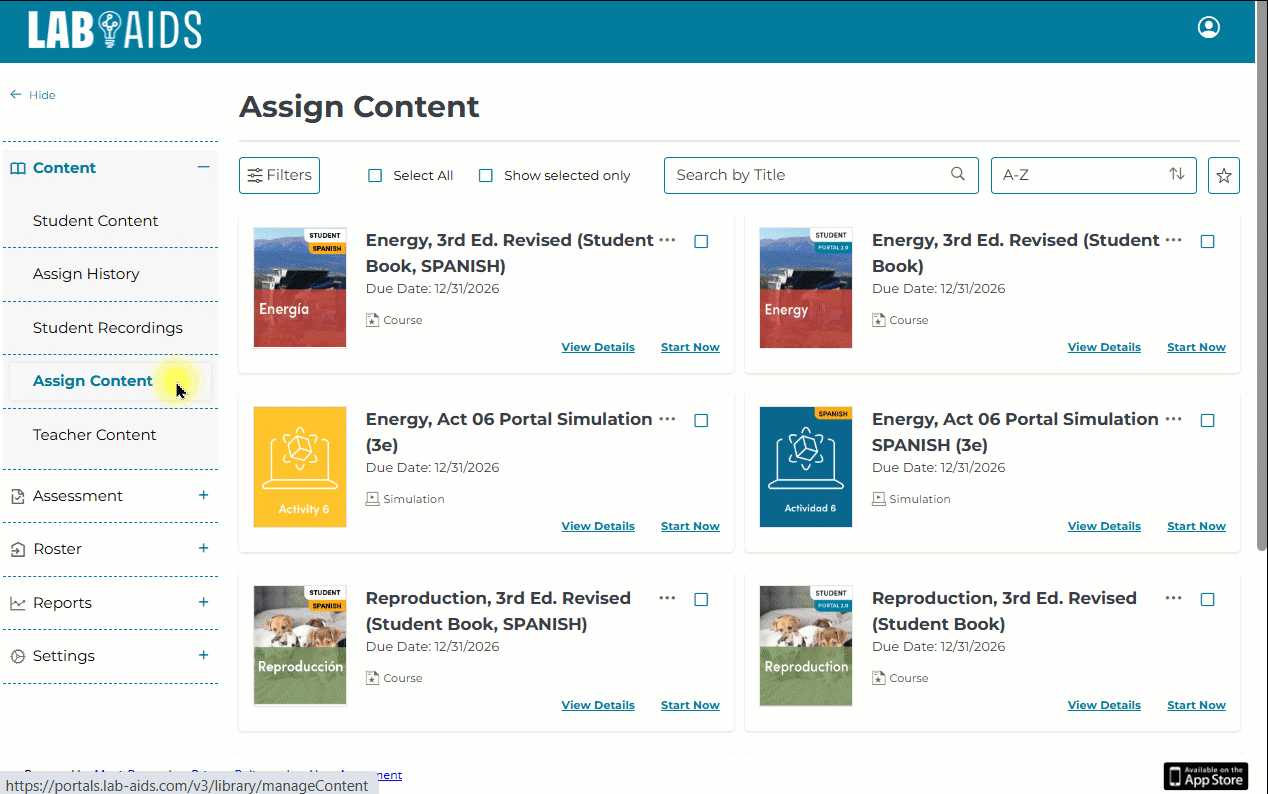This screenshot has height=794, width=1268.
Task: Click the LAB-AIDS logo
Action: [115, 30]
